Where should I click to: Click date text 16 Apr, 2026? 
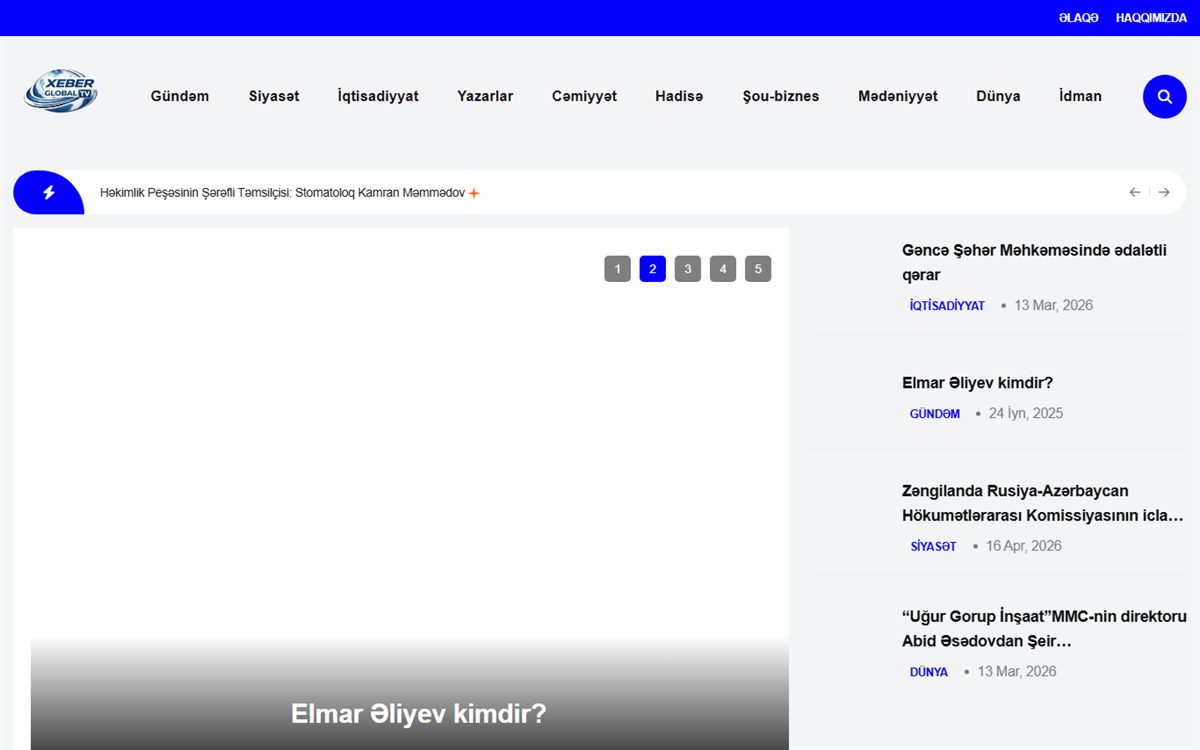(1024, 545)
